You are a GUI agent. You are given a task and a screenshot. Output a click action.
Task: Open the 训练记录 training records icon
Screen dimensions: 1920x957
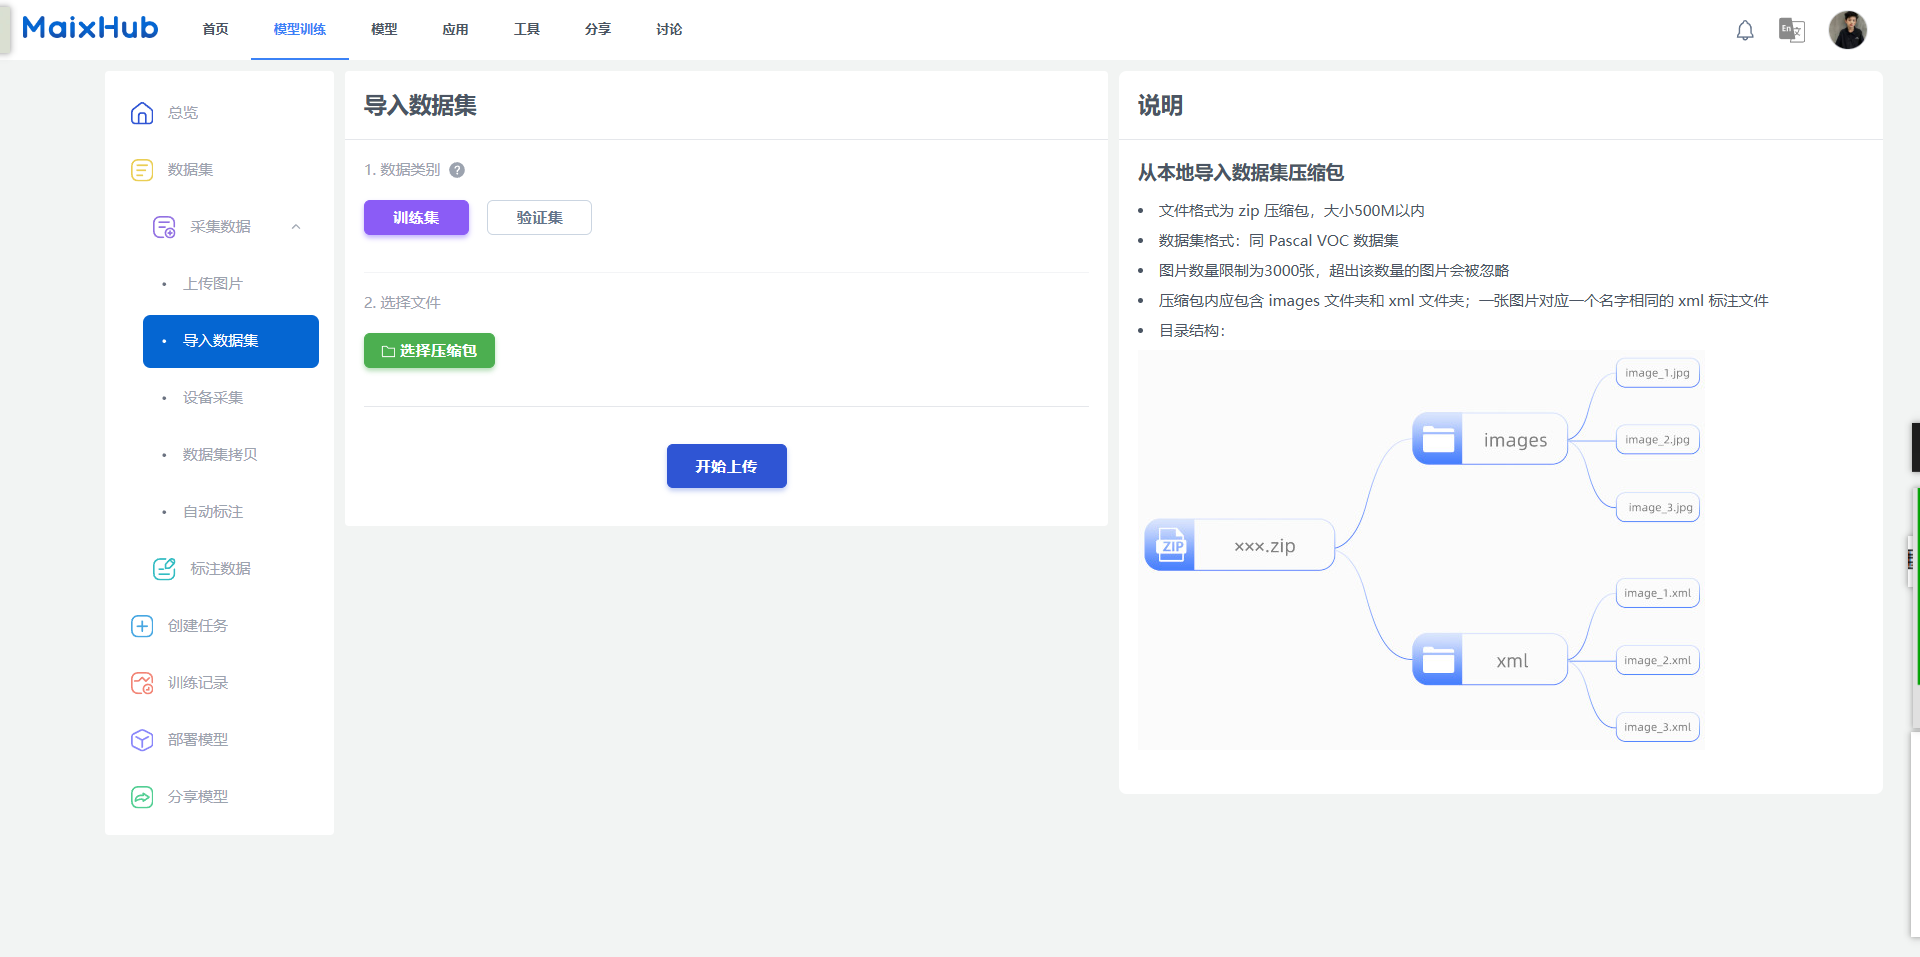pos(142,683)
